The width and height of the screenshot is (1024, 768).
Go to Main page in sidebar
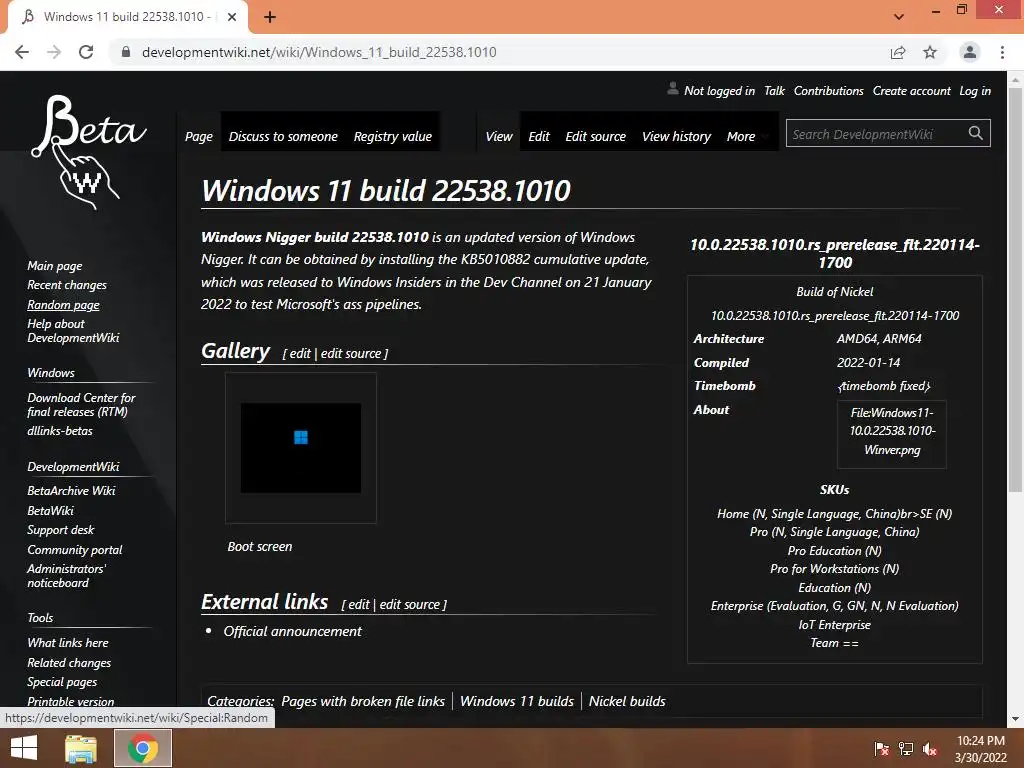pyautogui.click(x=55, y=266)
